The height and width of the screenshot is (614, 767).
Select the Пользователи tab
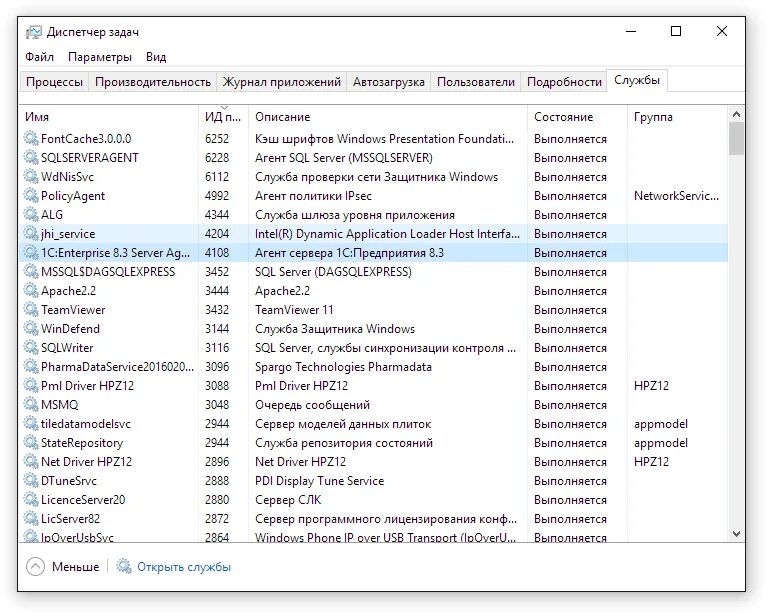tap(475, 82)
